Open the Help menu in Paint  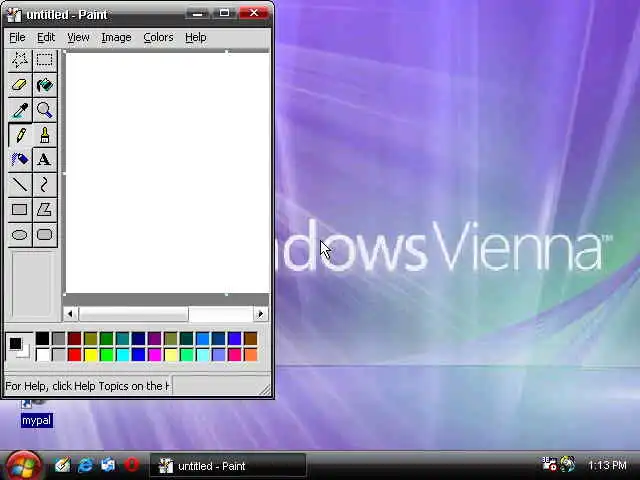[x=196, y=38]
